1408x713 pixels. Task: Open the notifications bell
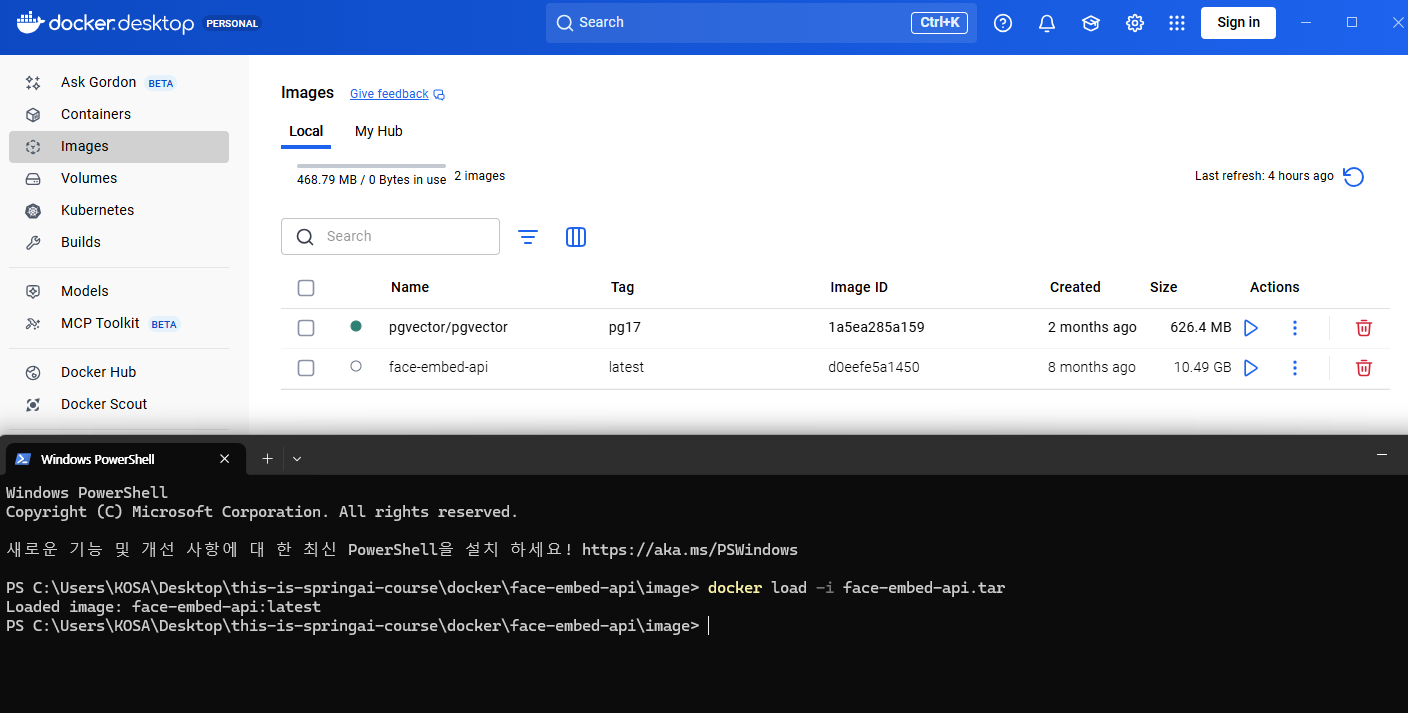click(x=1047, y=23)
